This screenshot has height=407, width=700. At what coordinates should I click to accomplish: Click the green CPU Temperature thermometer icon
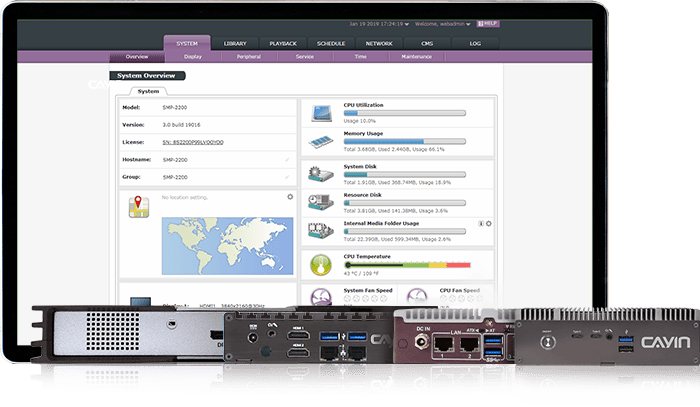click(322, 265)
